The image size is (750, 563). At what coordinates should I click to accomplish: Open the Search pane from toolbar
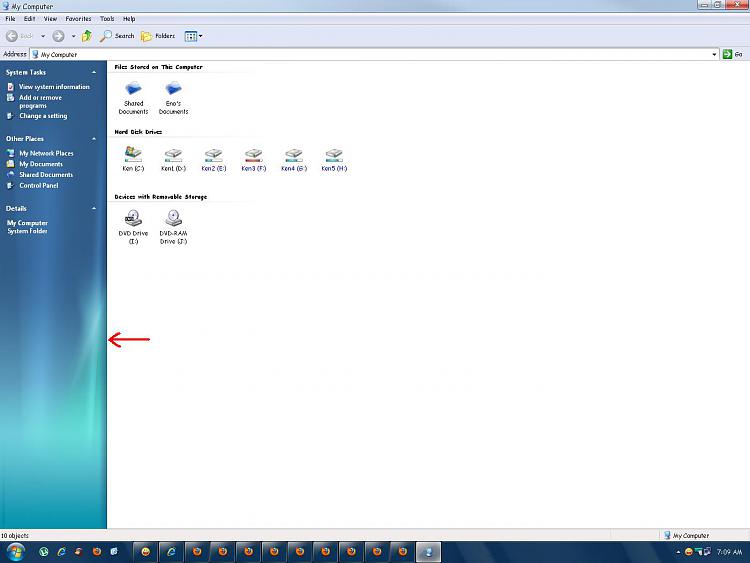coord(117,36)
